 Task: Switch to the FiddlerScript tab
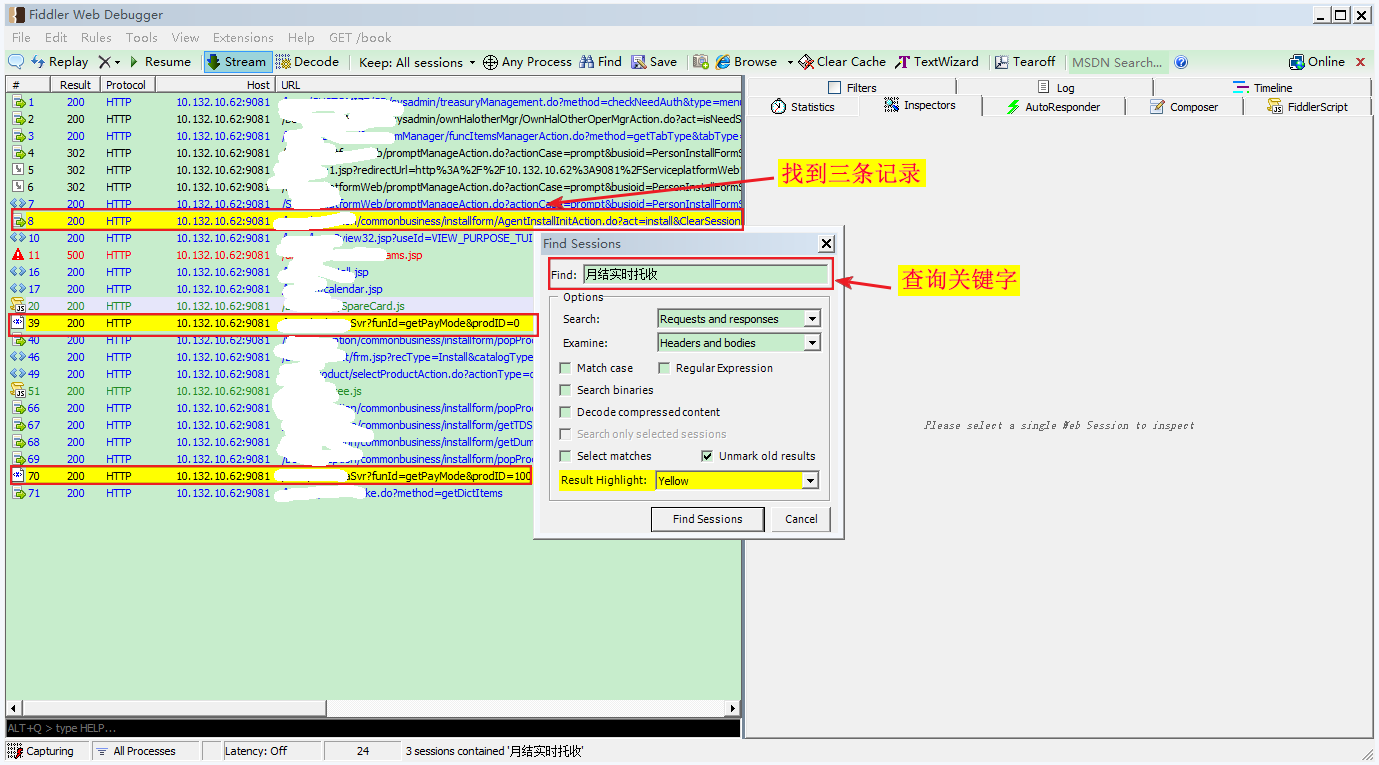(1307, 106)
